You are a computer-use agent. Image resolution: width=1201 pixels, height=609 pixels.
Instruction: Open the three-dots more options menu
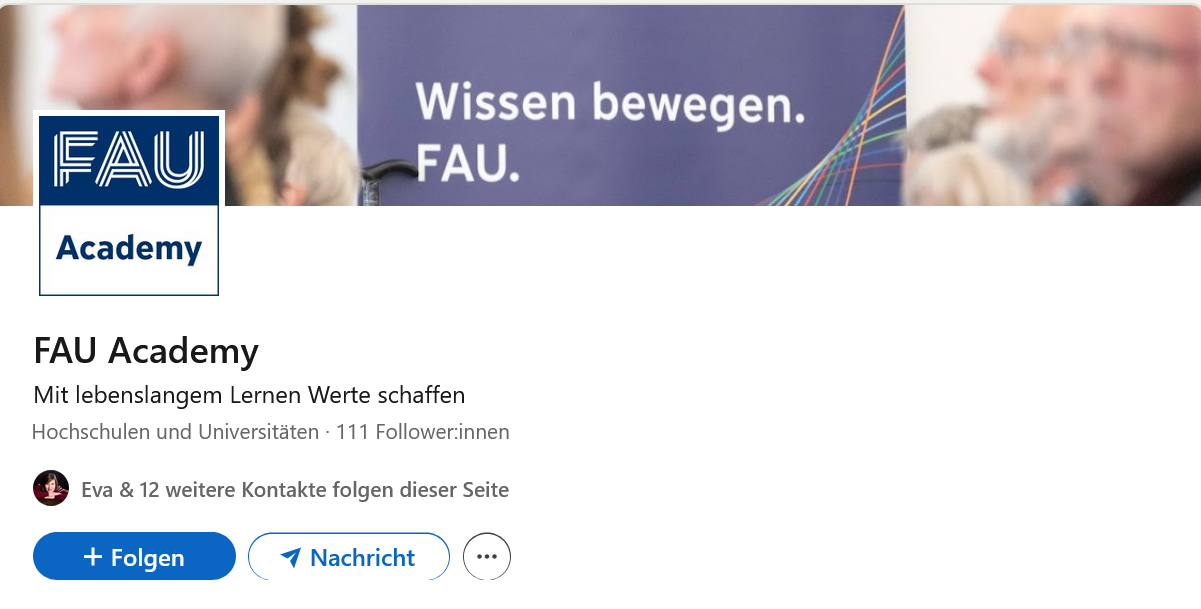(487, 557)
